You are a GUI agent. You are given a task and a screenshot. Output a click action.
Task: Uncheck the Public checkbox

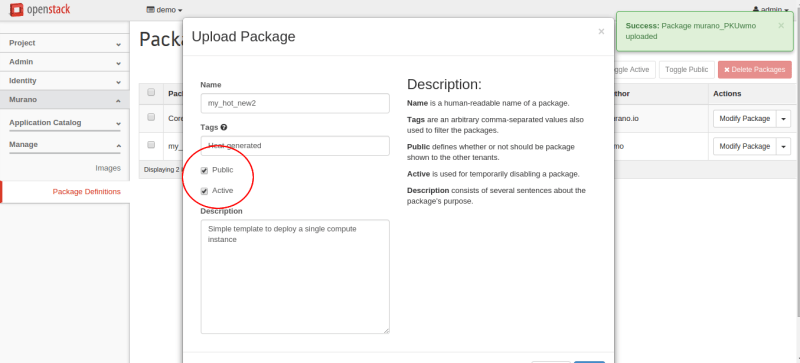pos(204,171)
